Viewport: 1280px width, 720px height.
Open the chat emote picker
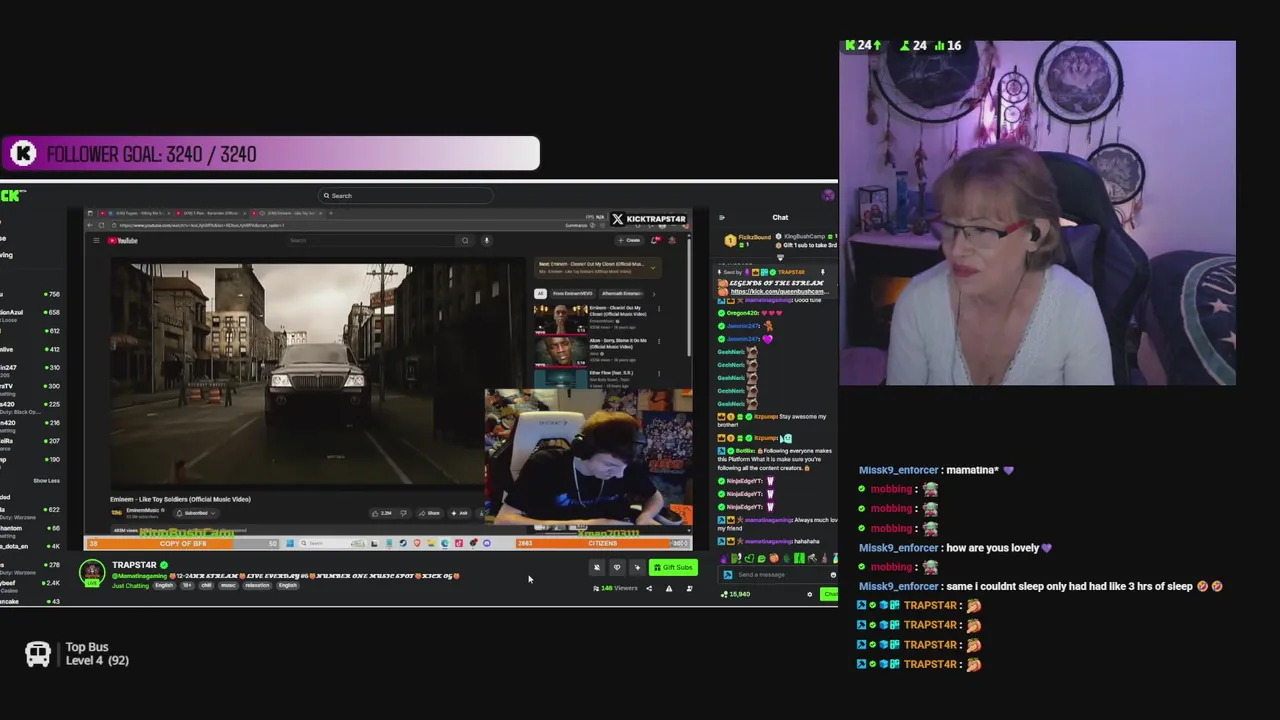[x=832, y=575]
